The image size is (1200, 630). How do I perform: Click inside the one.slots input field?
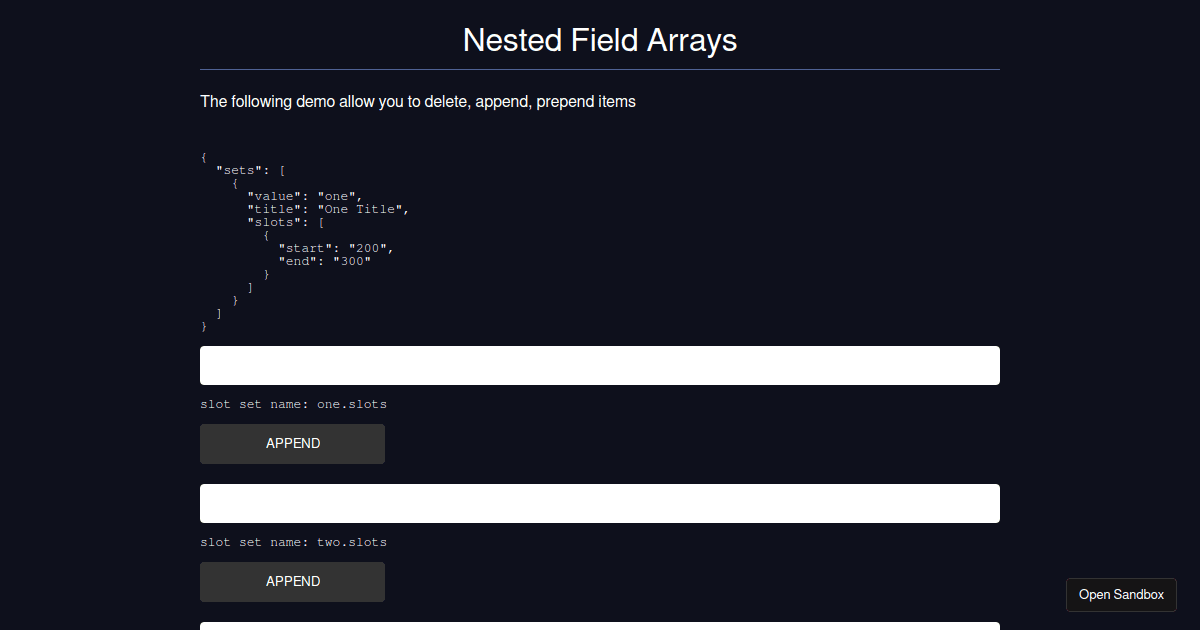[599, 365]
